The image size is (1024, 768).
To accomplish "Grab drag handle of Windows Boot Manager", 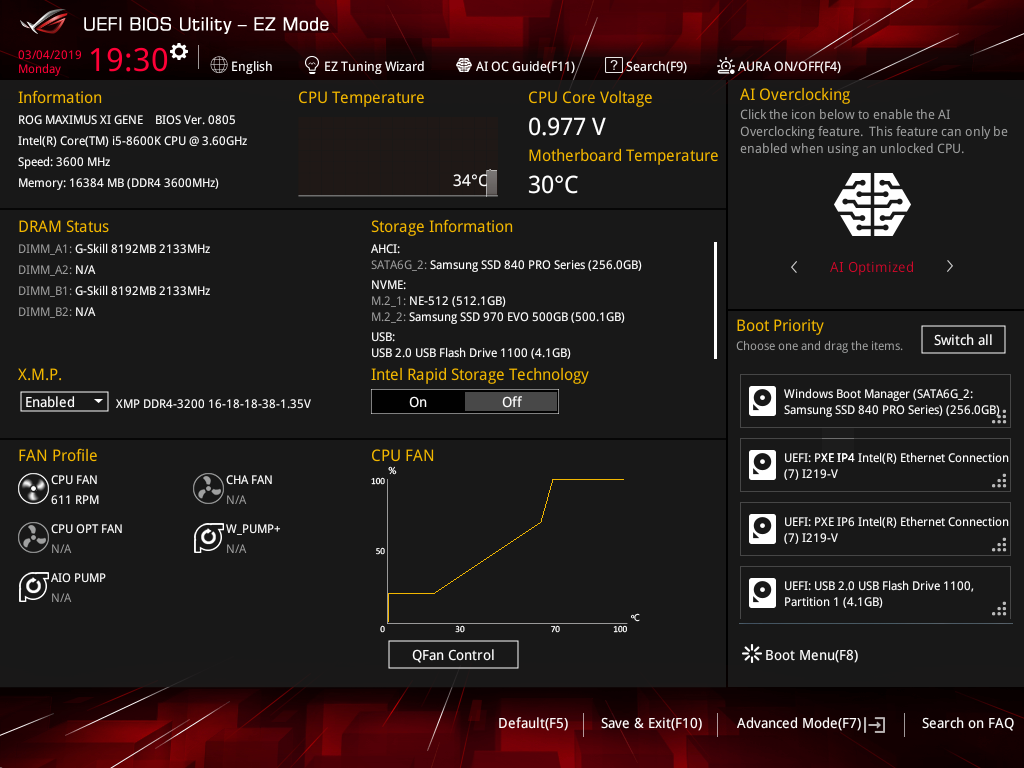I will pyautogui.click(x=999, y=417).
